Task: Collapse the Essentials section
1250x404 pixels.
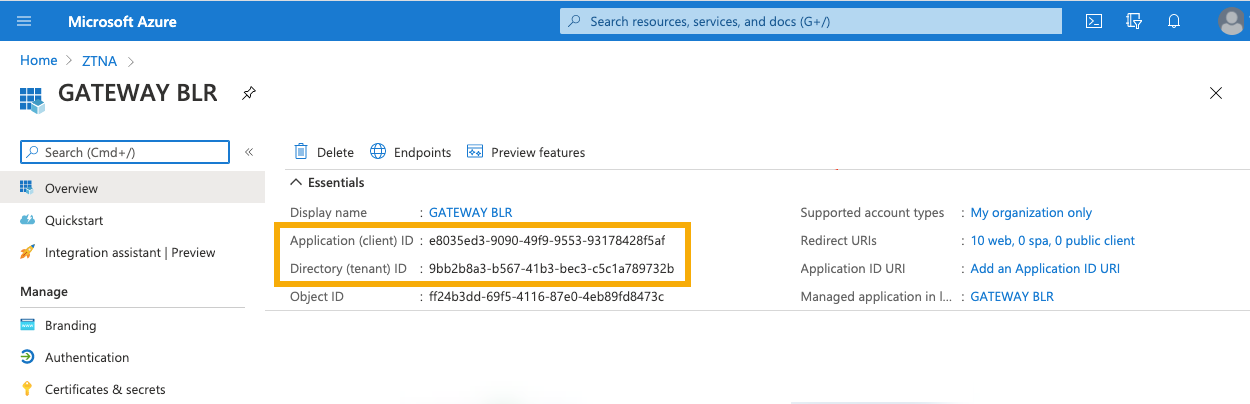Action: pos(296,183)
